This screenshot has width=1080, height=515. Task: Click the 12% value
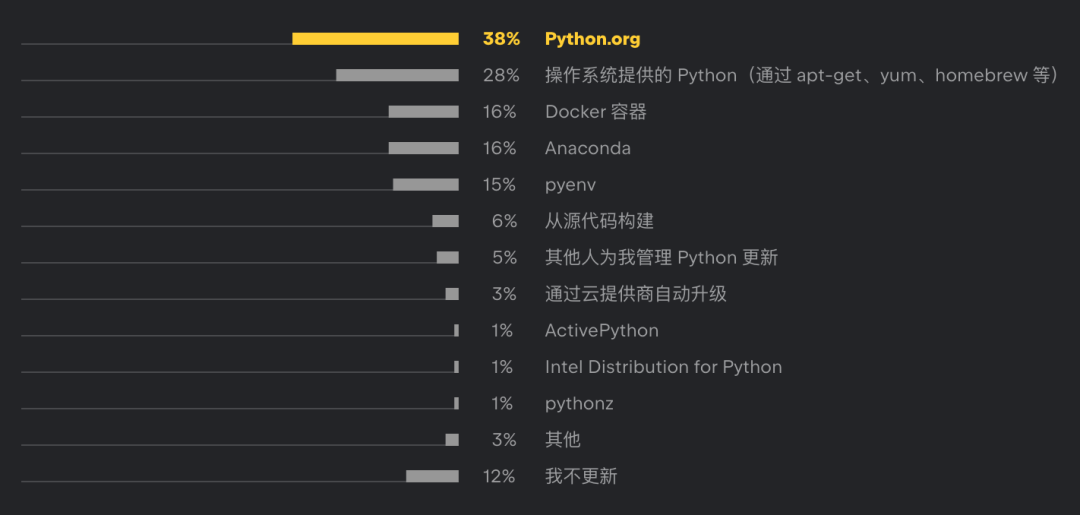[499, 476]
